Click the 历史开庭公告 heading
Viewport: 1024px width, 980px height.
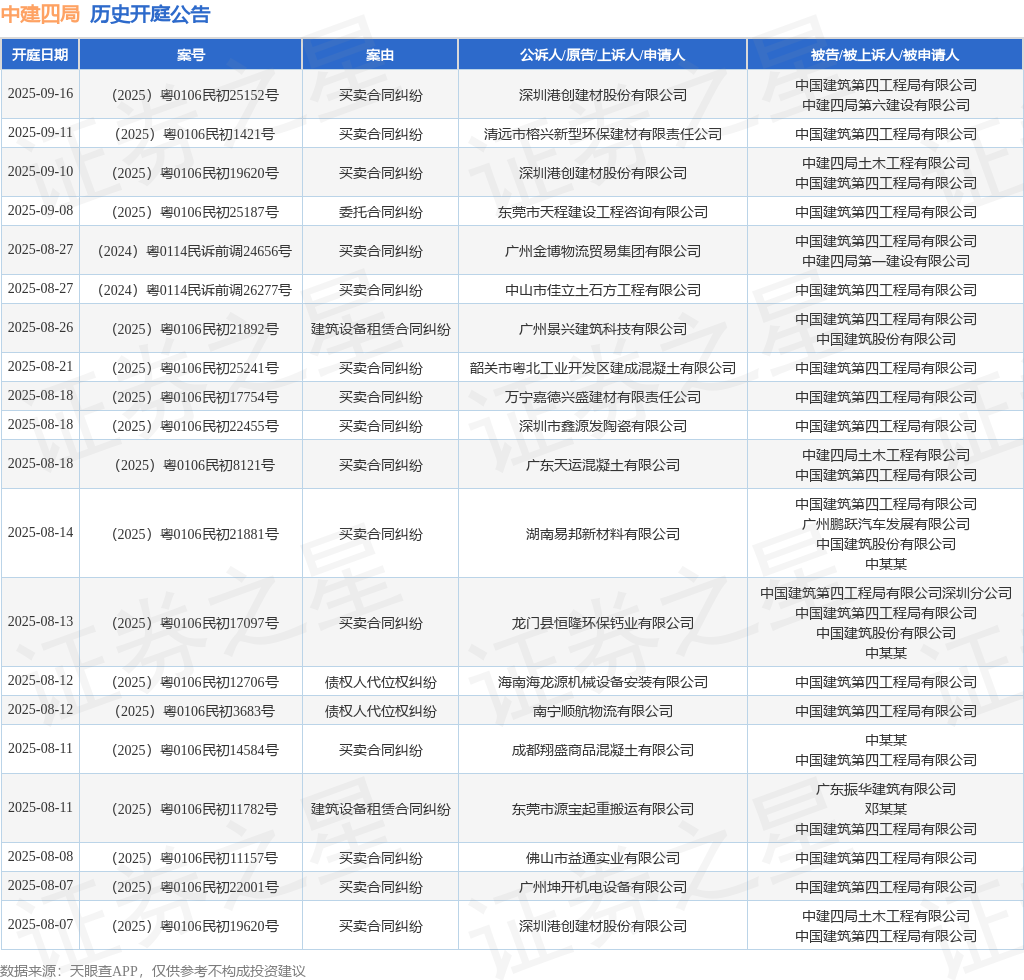point(150,14)
